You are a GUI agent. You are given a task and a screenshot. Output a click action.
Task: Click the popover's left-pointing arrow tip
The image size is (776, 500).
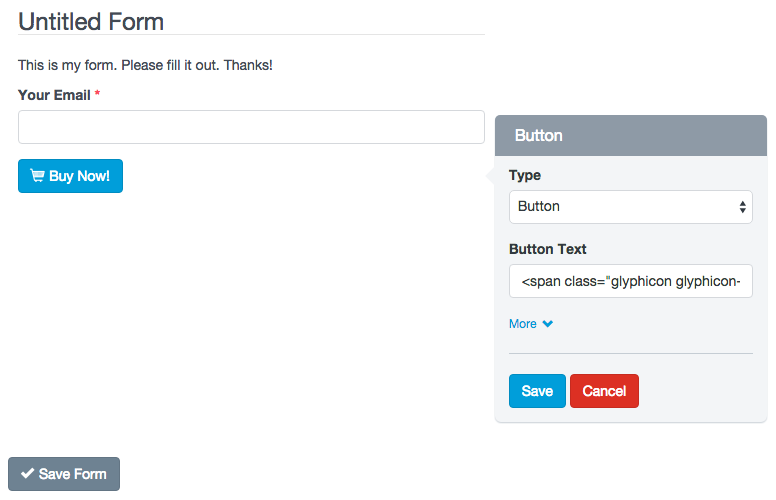pos(490,176)
